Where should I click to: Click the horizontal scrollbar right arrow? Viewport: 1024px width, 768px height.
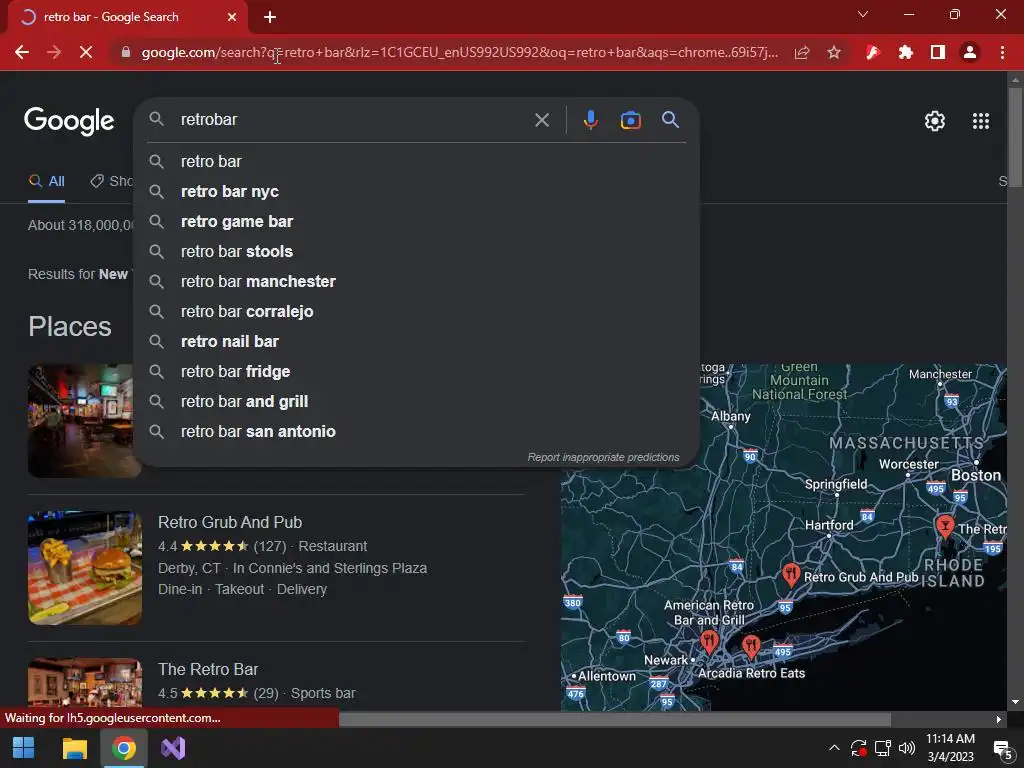point(999,719)
